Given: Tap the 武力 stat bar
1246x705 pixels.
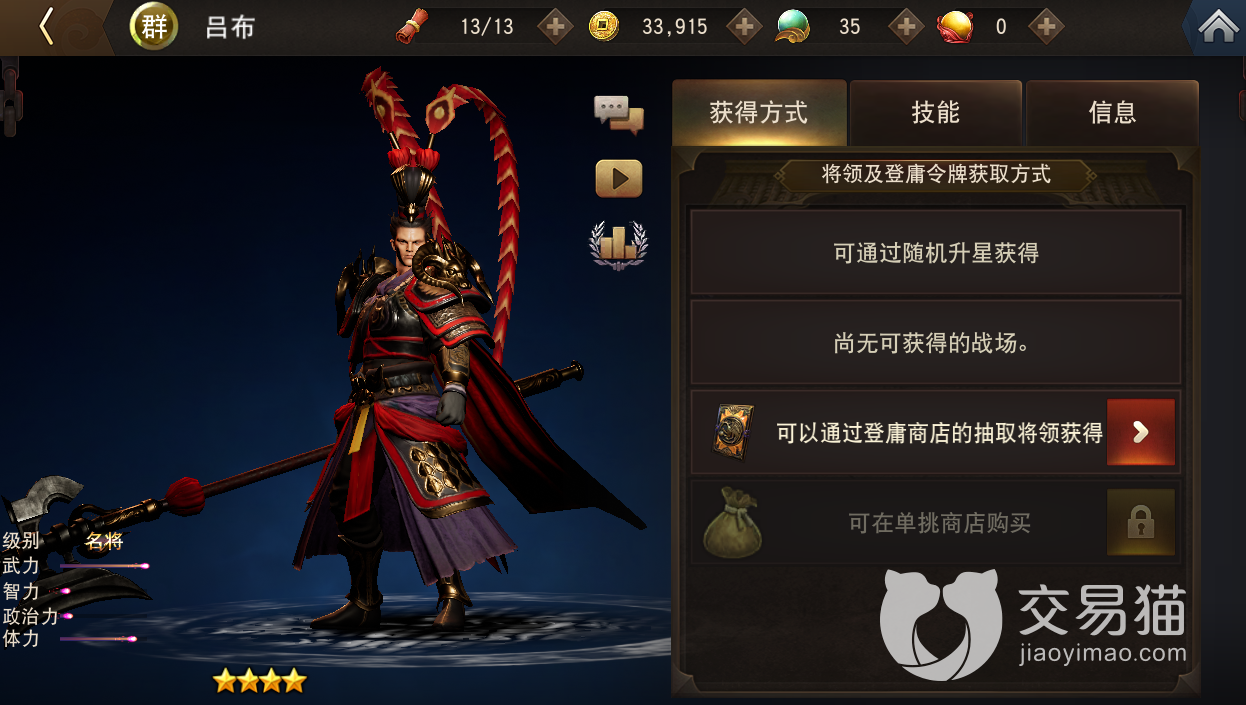Looking at the screenshot, I should 104,566.
